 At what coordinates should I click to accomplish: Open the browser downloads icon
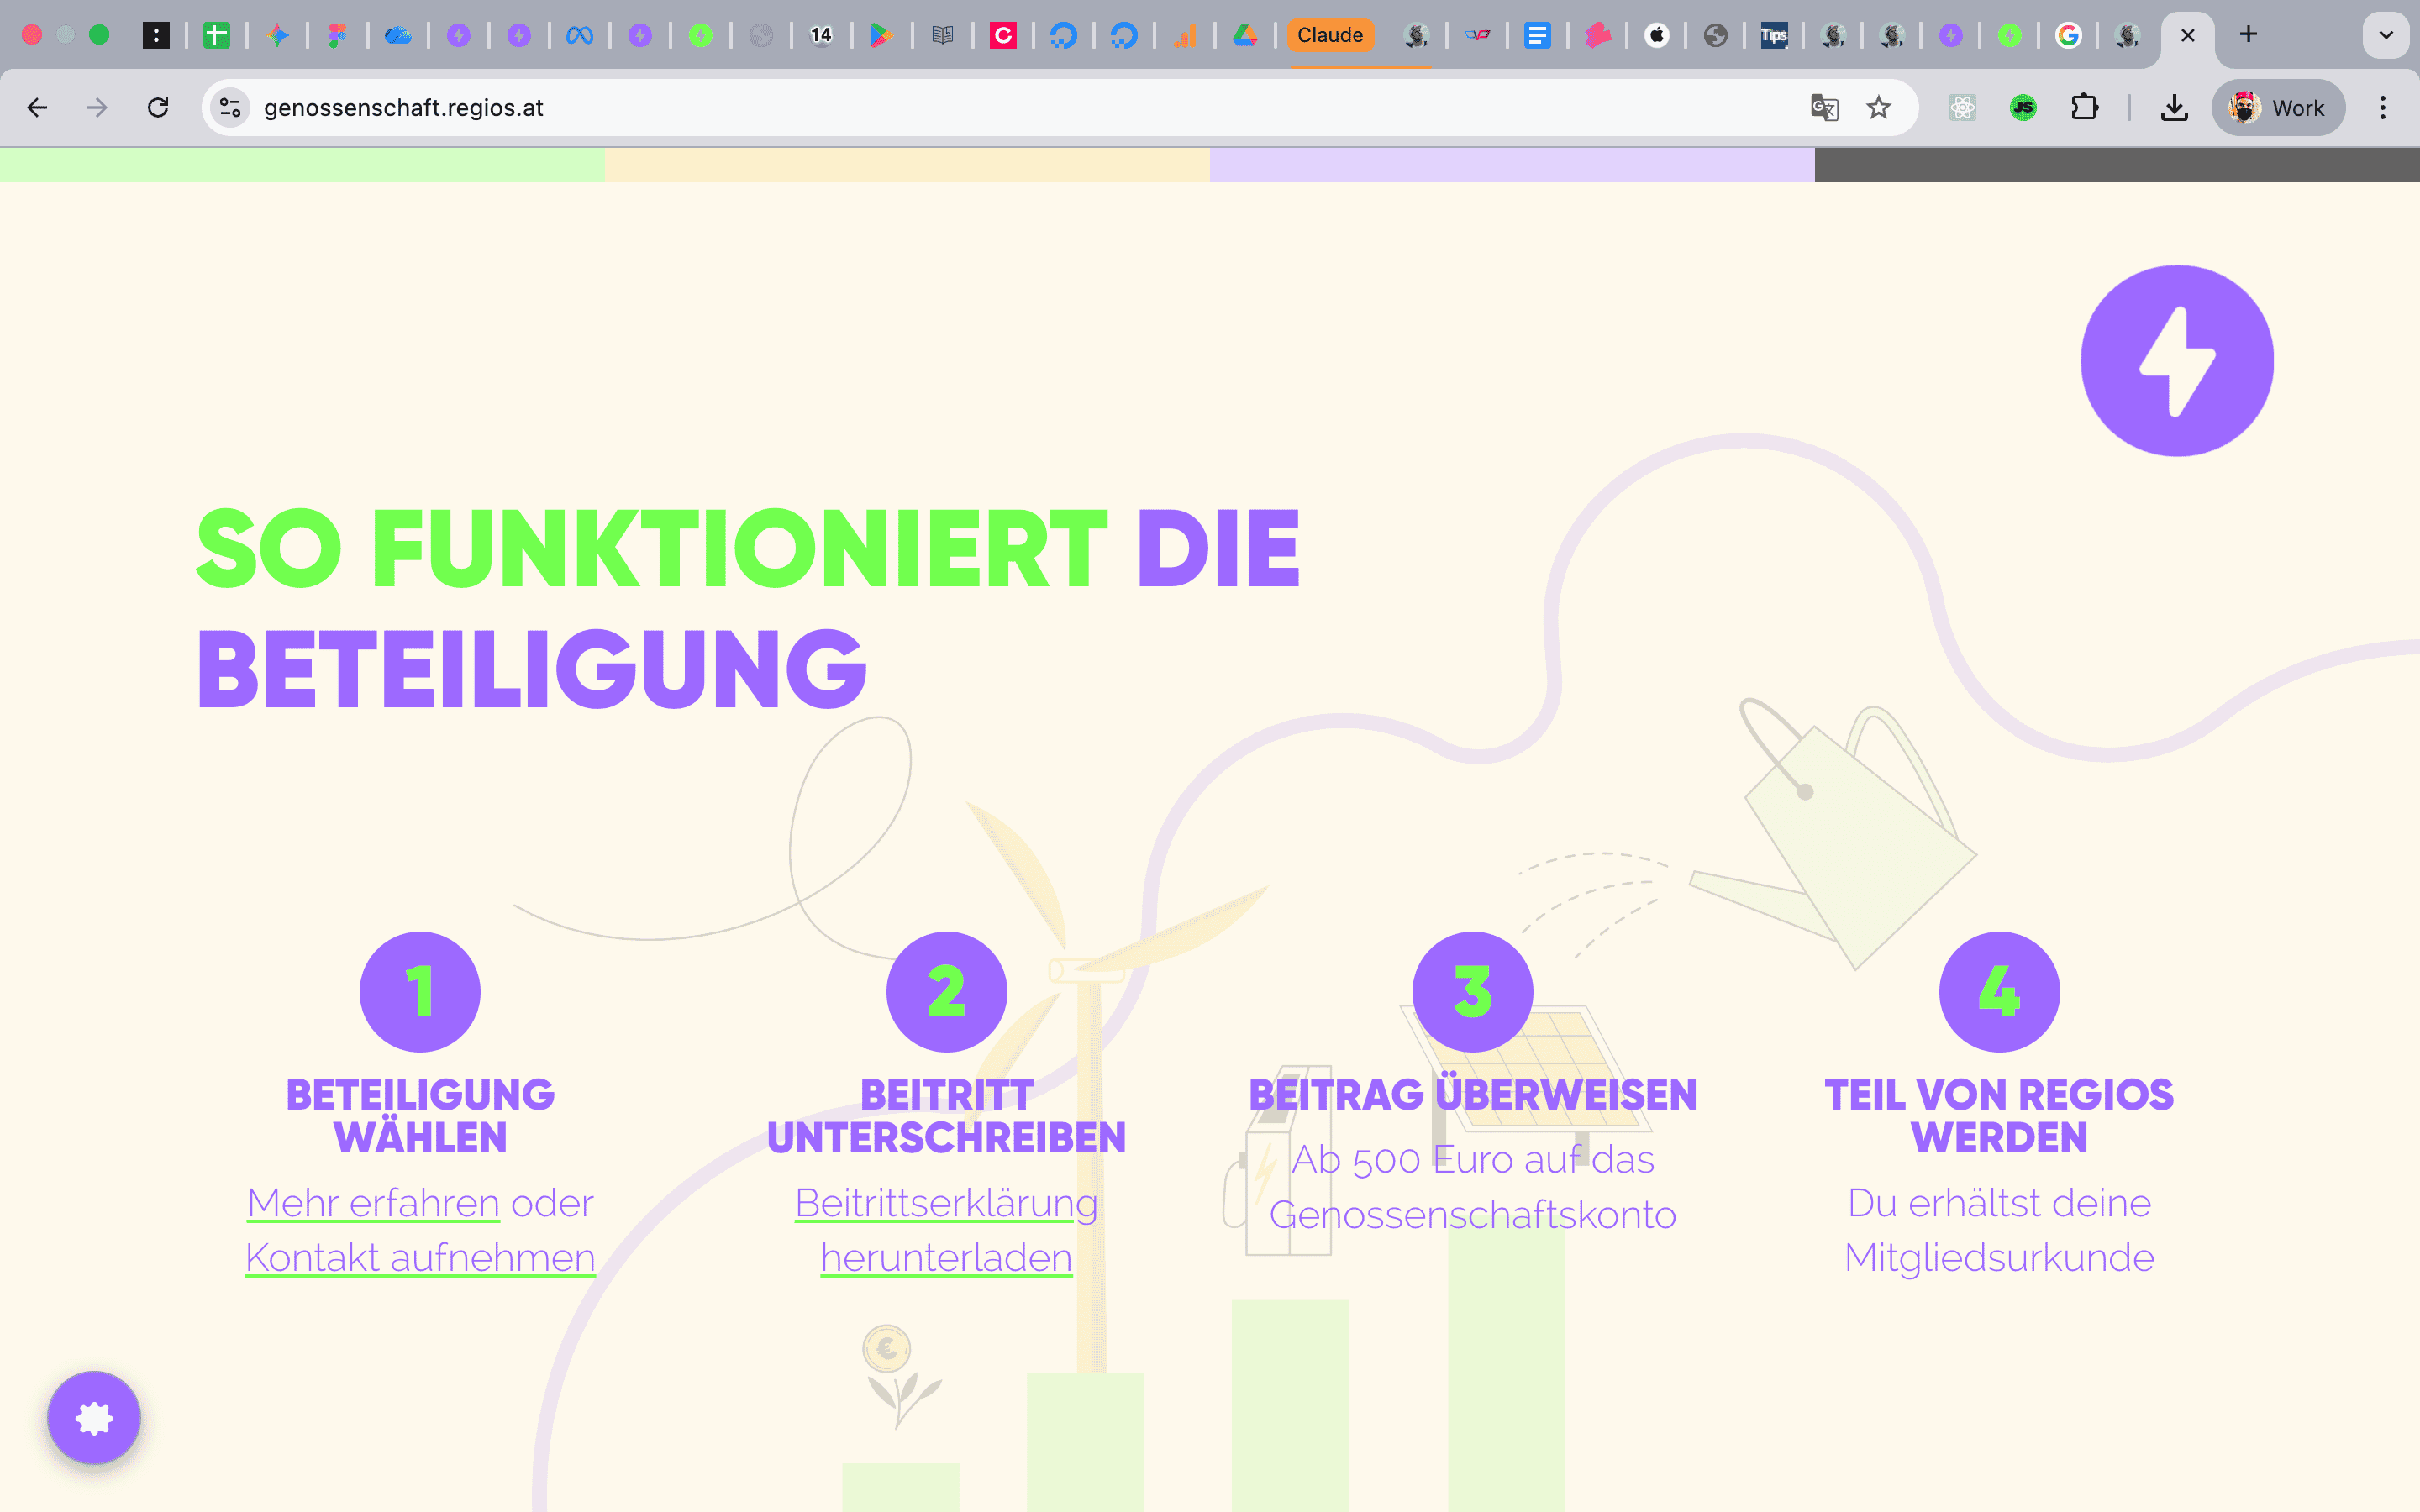tap(2173, 108)
